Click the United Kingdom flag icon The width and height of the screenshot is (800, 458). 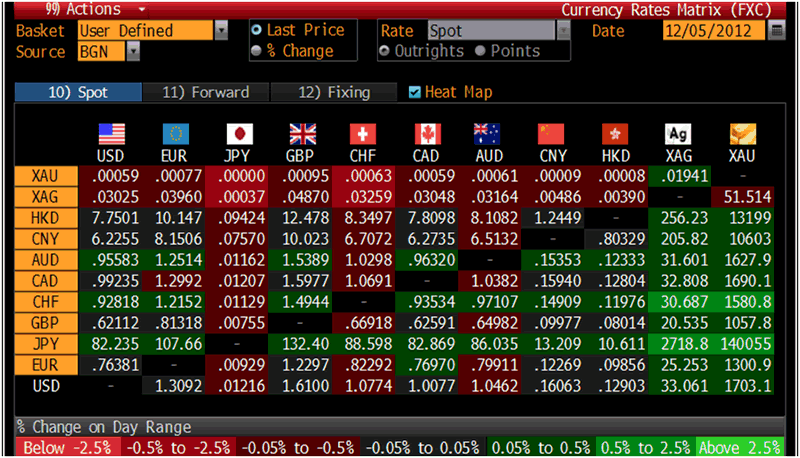[301, 135]
